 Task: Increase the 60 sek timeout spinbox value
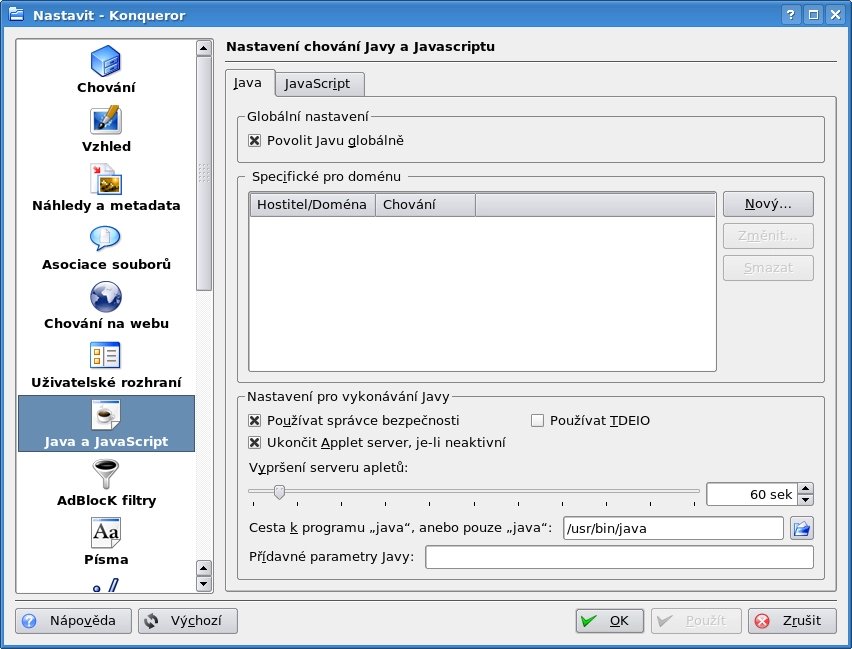(806, 489)
